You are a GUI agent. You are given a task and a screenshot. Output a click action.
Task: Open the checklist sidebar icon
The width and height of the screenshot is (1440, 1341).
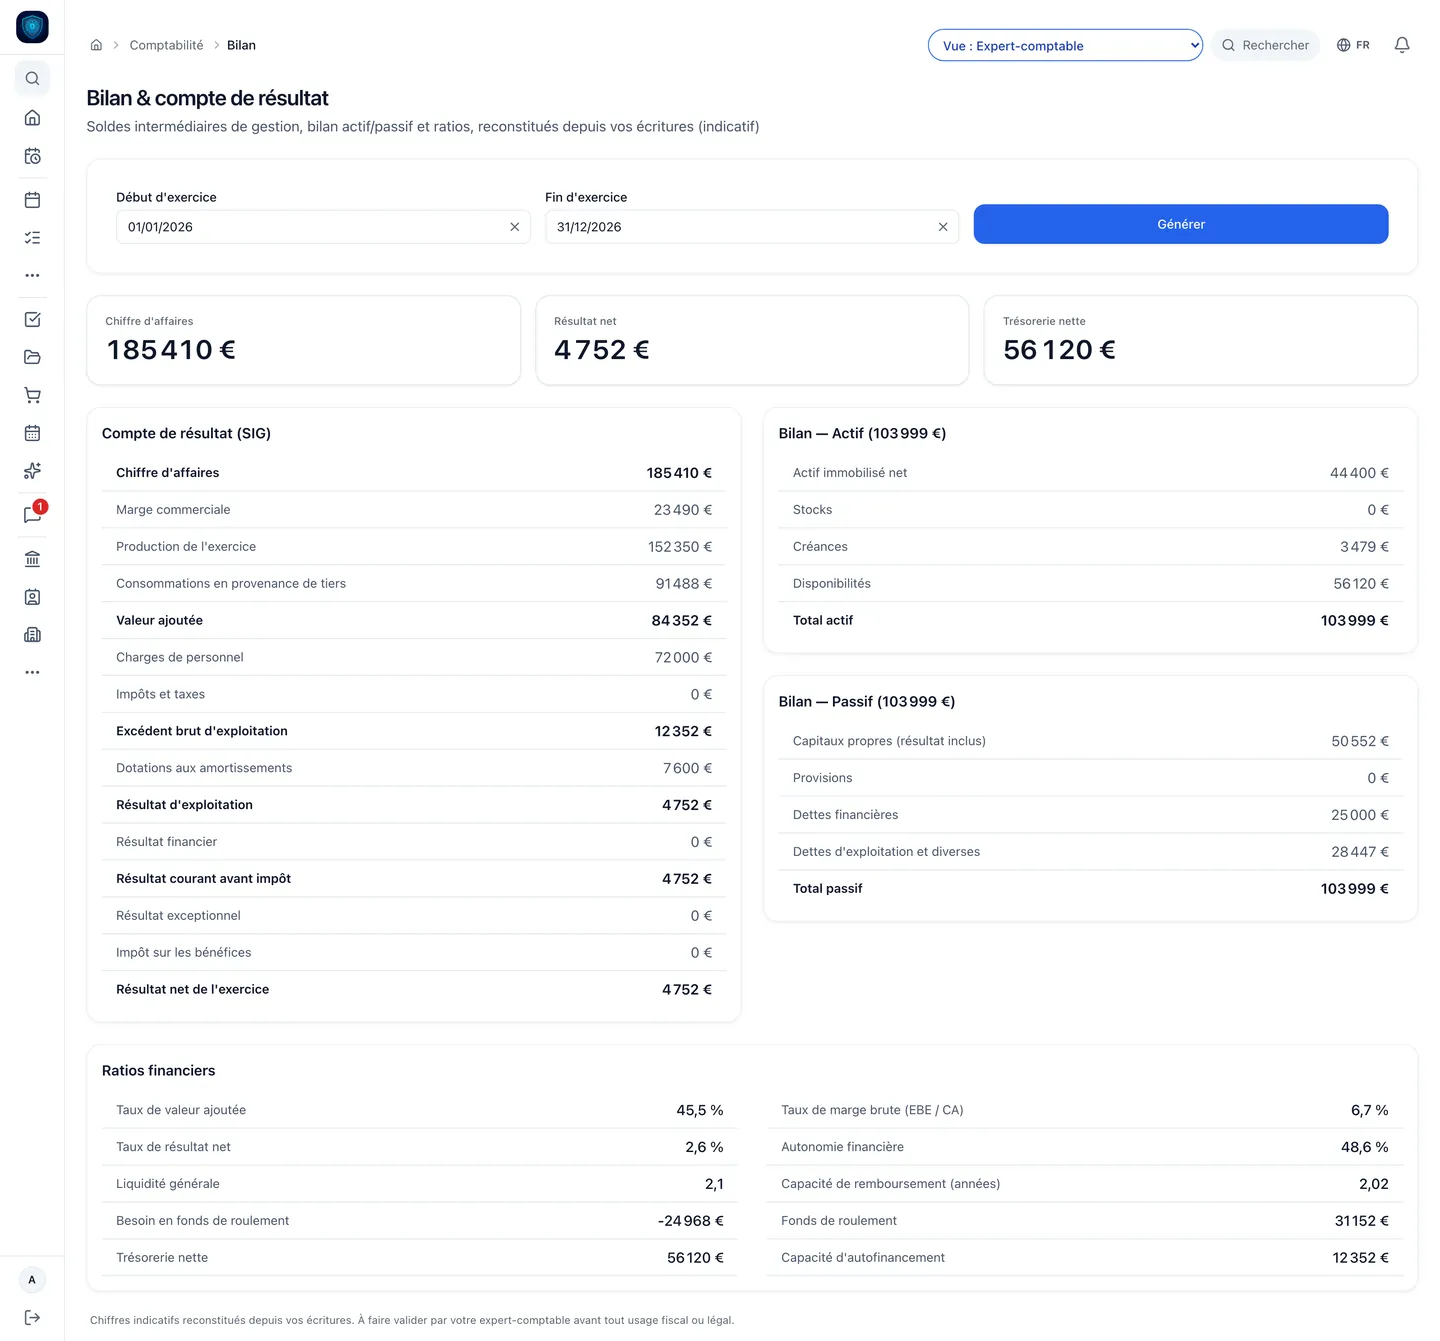click(32, 238)
